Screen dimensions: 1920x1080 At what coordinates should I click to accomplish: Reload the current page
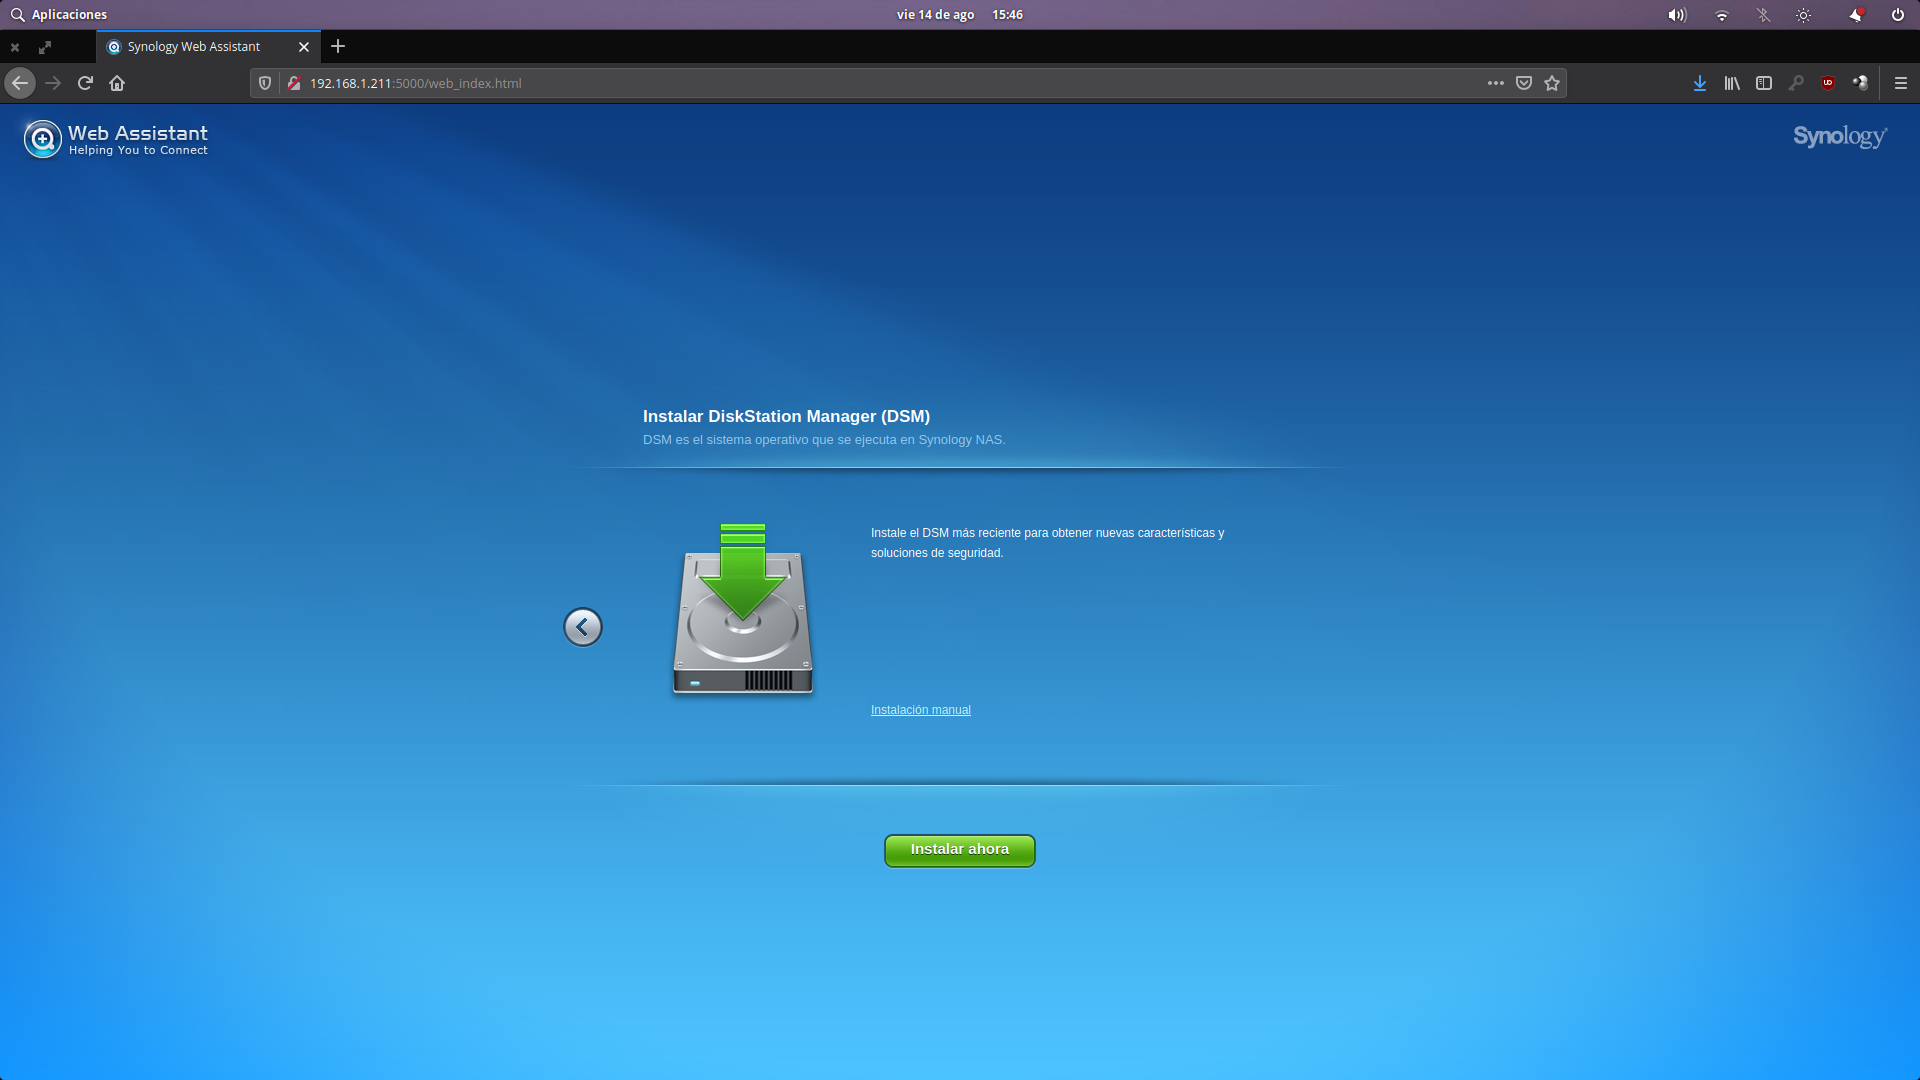click(85, 83)
